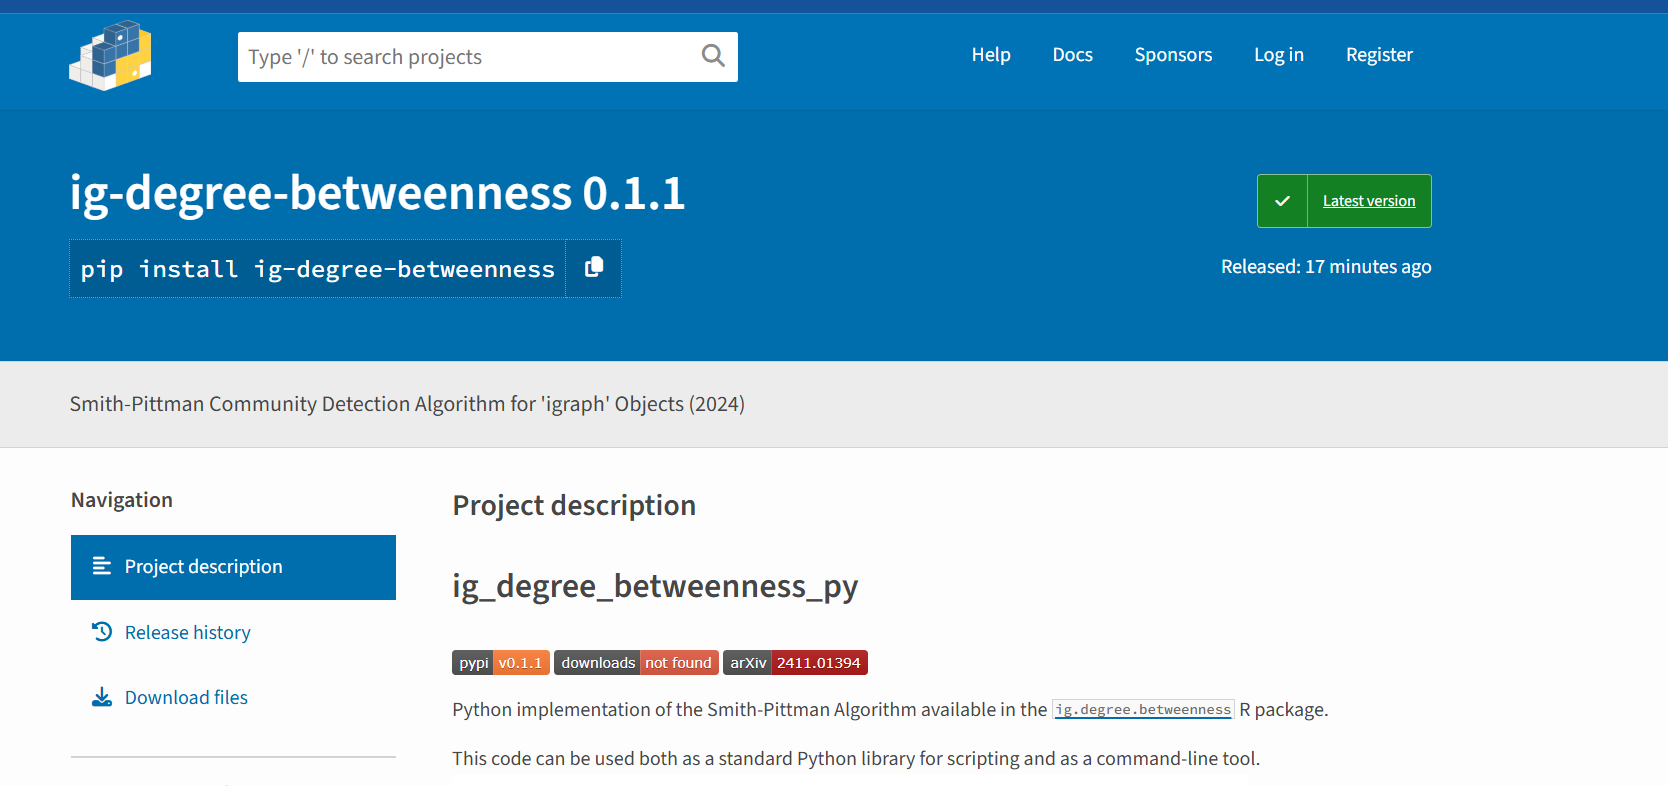Viewport: 1668px width, 786px height.
Task: Open the Release history tab
Action: (188, 632)
